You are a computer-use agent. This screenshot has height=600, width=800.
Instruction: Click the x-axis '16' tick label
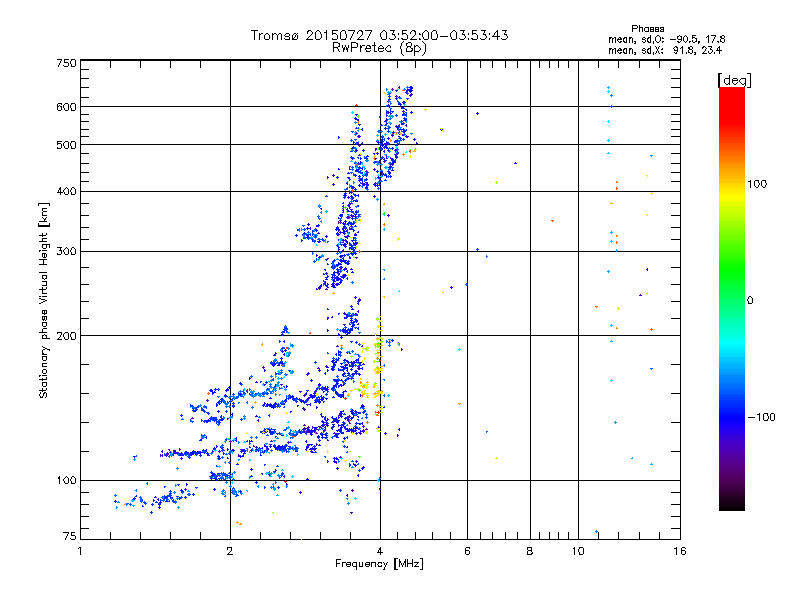coord(680,551)
